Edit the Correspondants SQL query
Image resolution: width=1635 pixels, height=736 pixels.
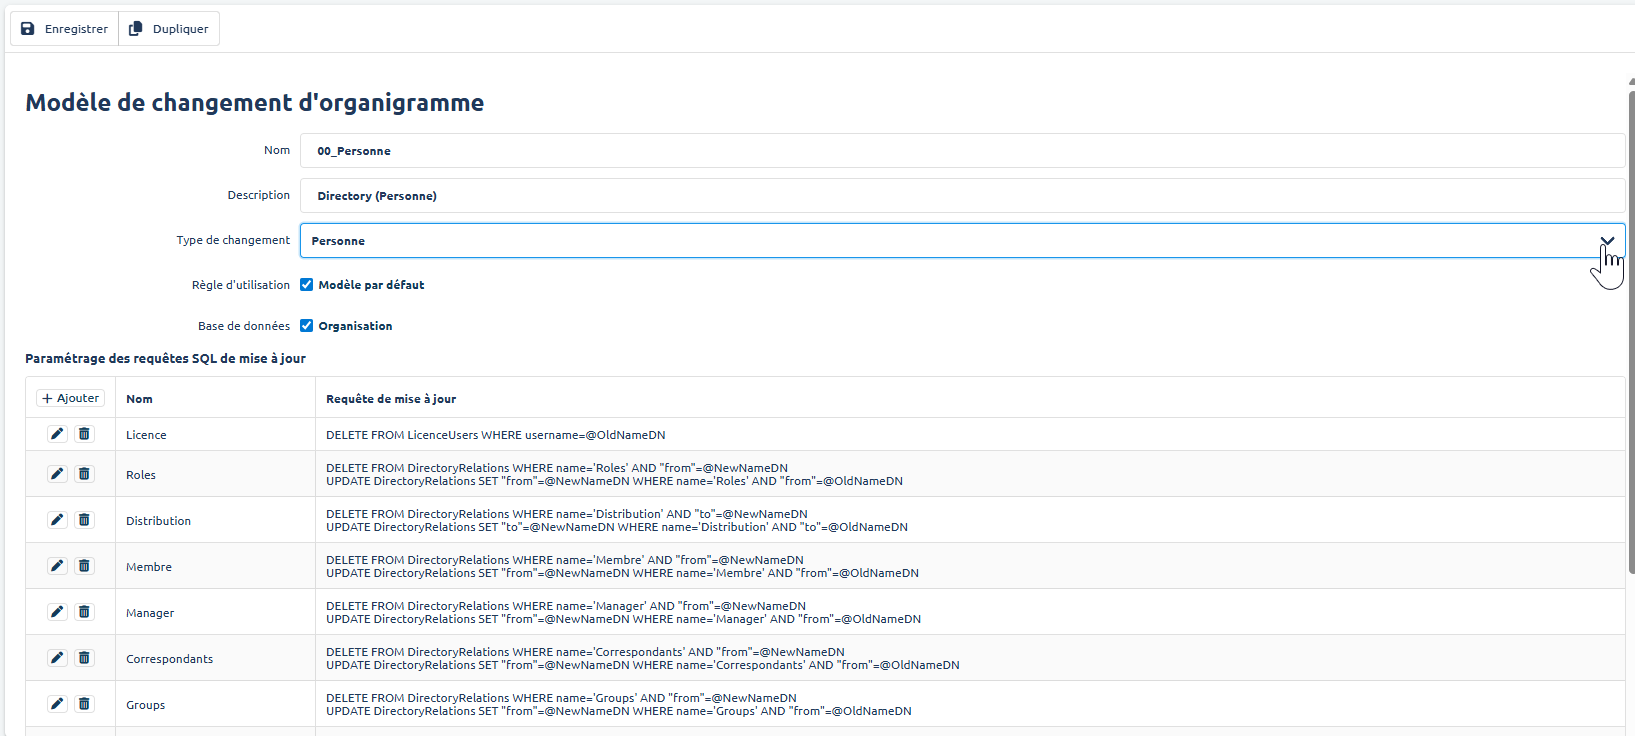click(57, 658)
